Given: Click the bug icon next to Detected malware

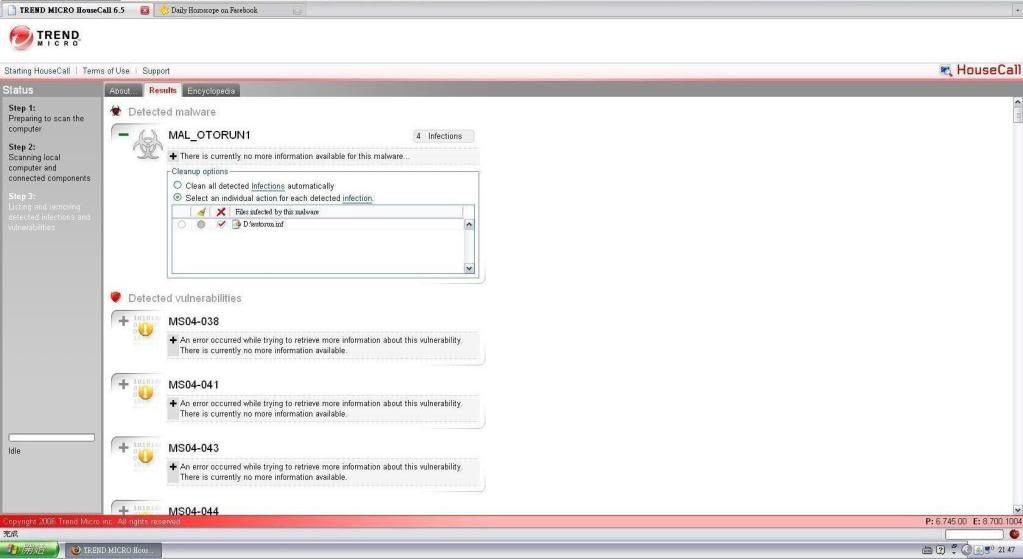Looking at the screenshot, I should [116, 112].
